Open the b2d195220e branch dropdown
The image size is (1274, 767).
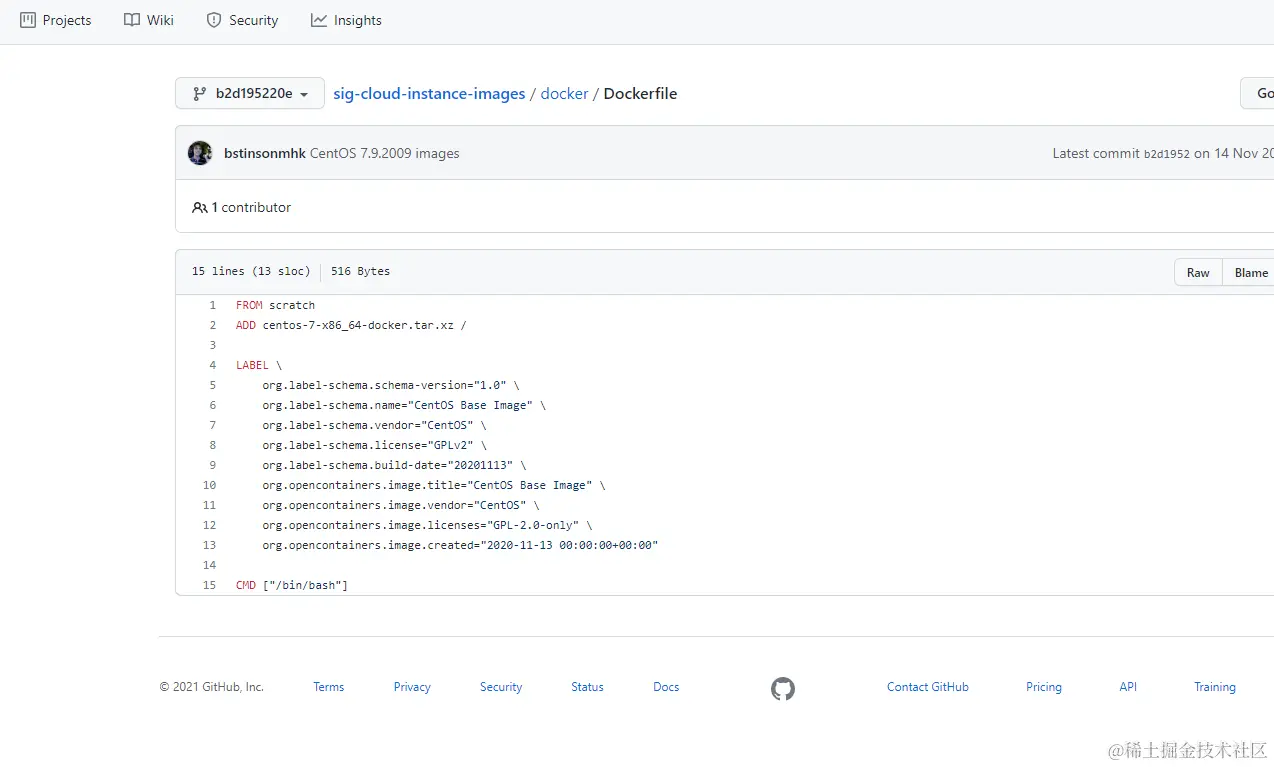coord(250,94)
